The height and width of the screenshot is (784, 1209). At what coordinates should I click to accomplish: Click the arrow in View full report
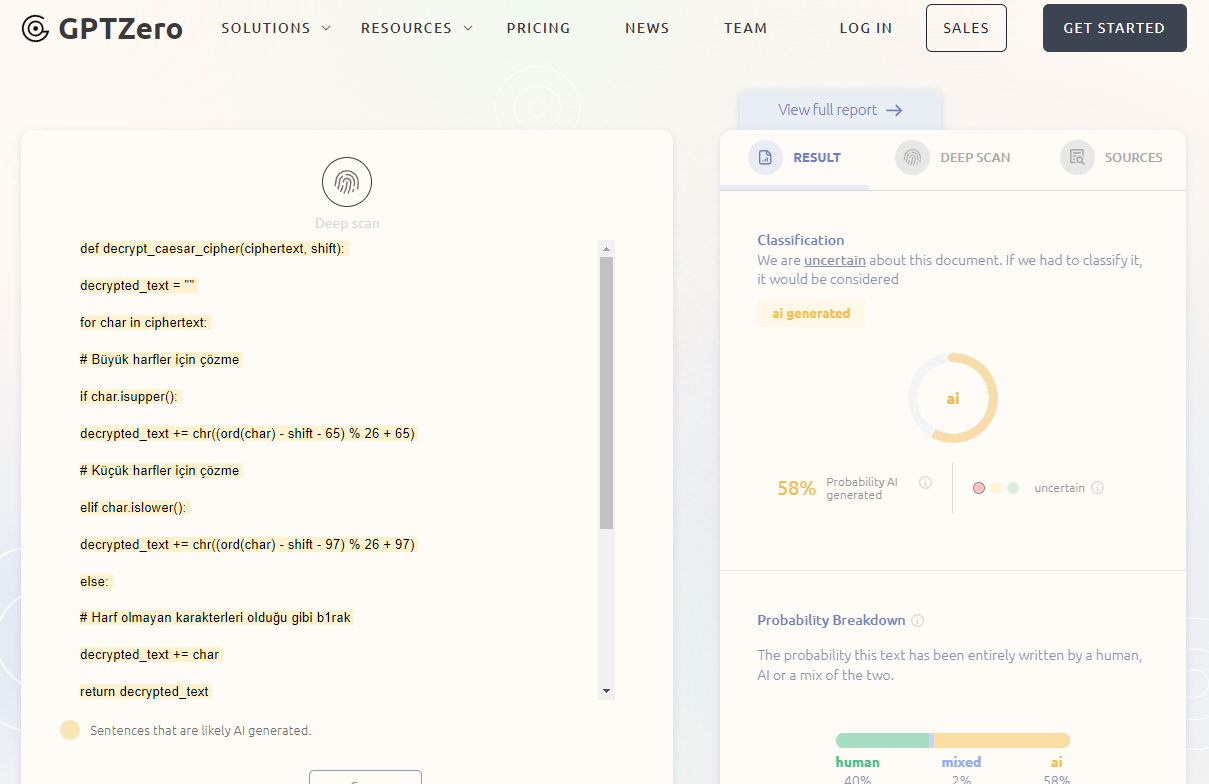(894, 110)
